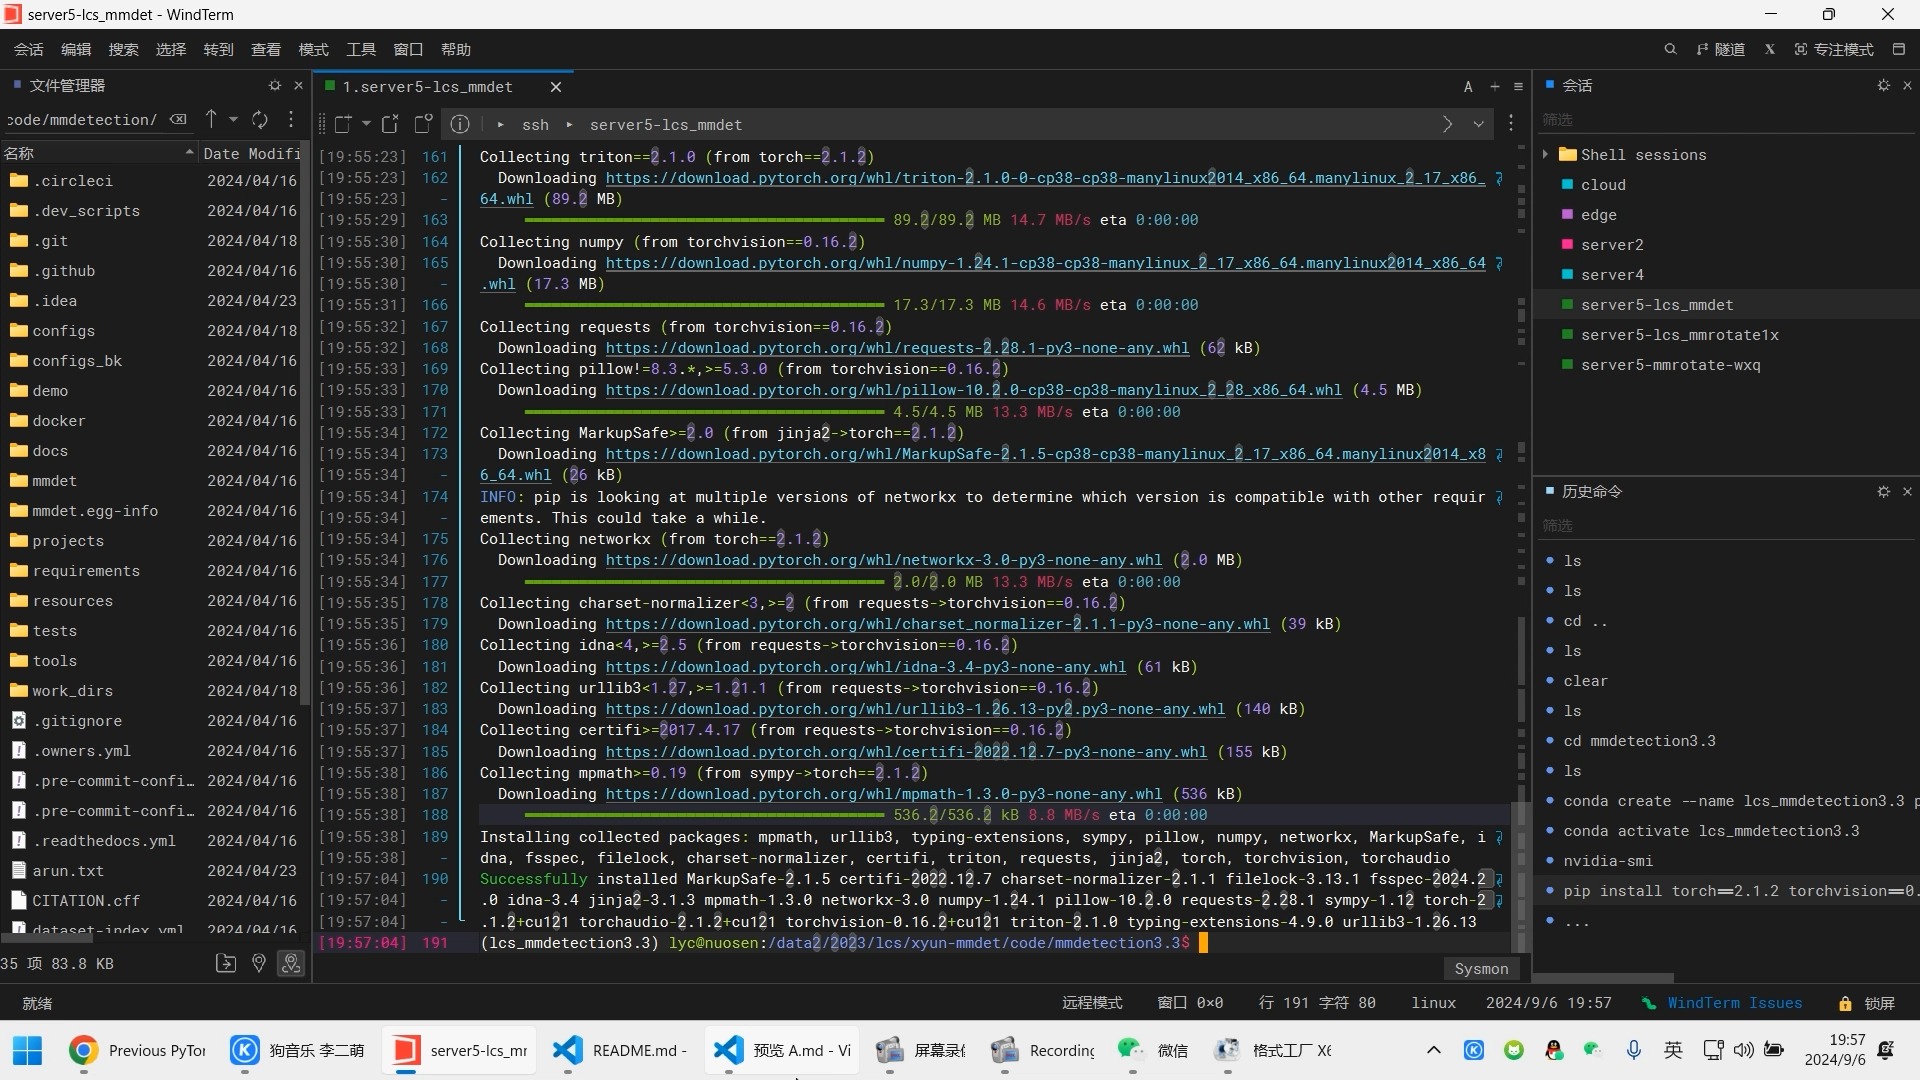Viewport: 1920px width, 1080px height.
Task: Open settings gear of 历史命令 panel
Action: coord(1883,491)
